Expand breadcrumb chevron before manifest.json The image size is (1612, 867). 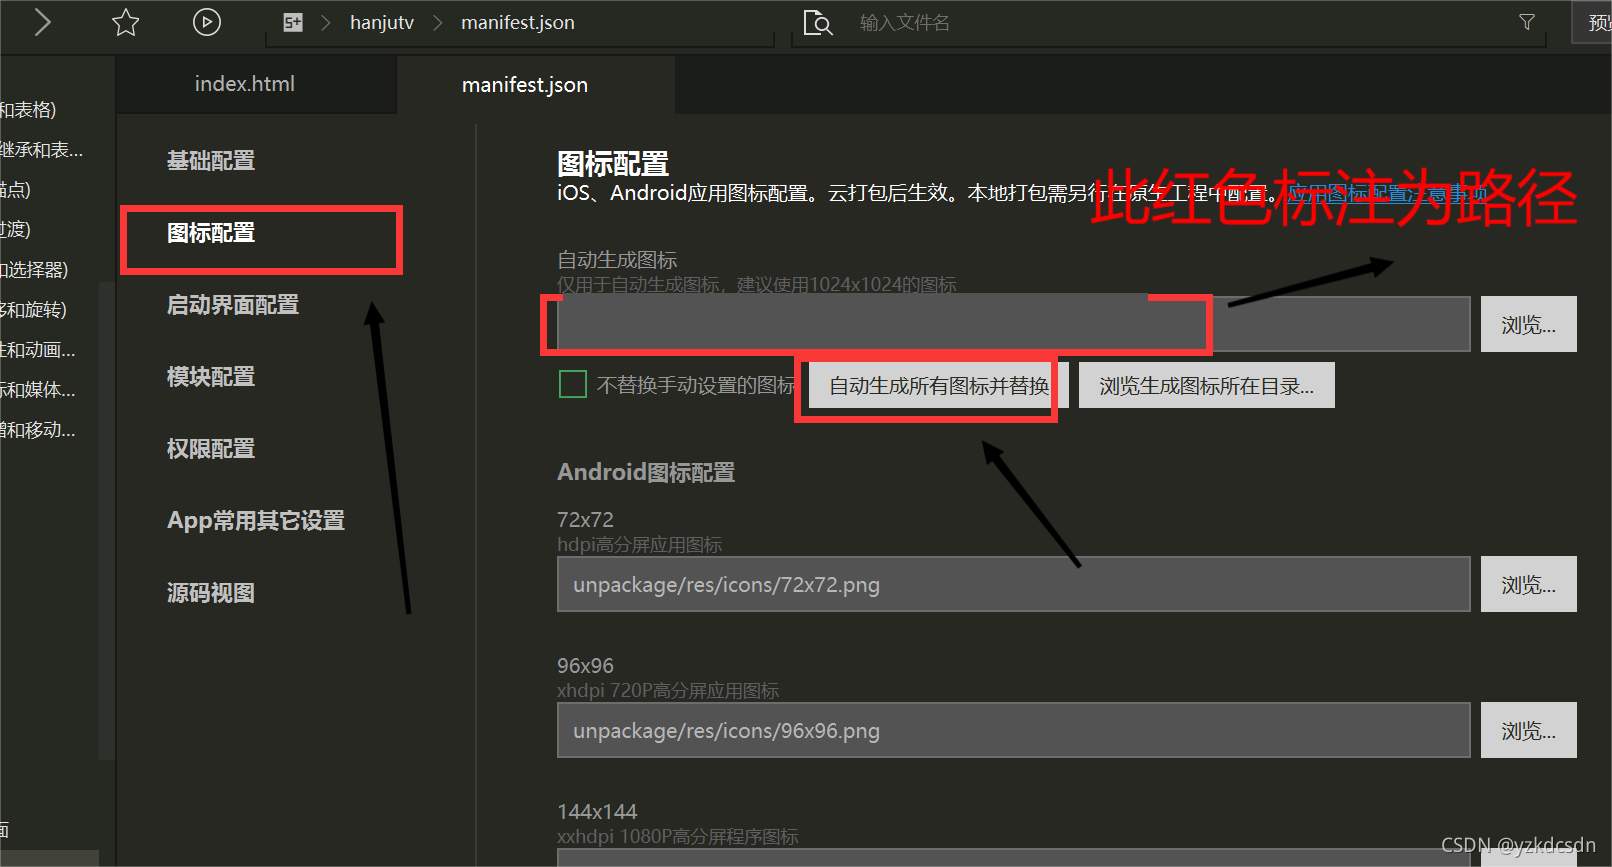[437, 22]
